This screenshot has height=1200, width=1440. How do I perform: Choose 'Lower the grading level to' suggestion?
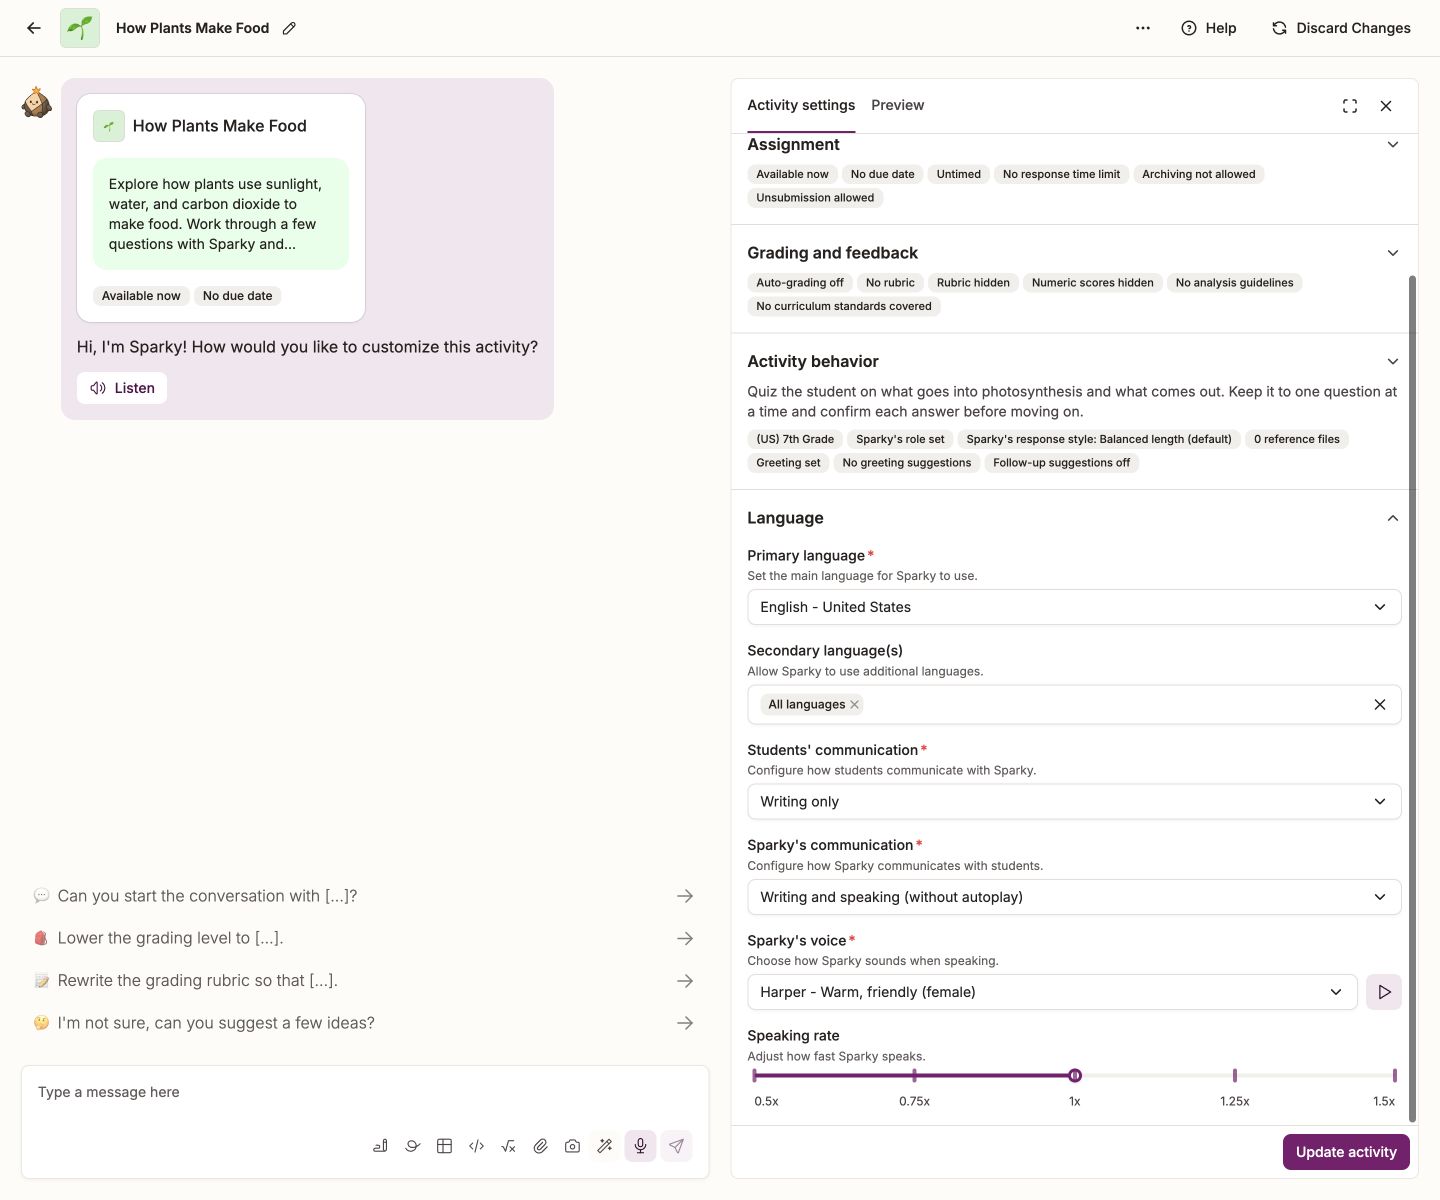tap(364, 938)
